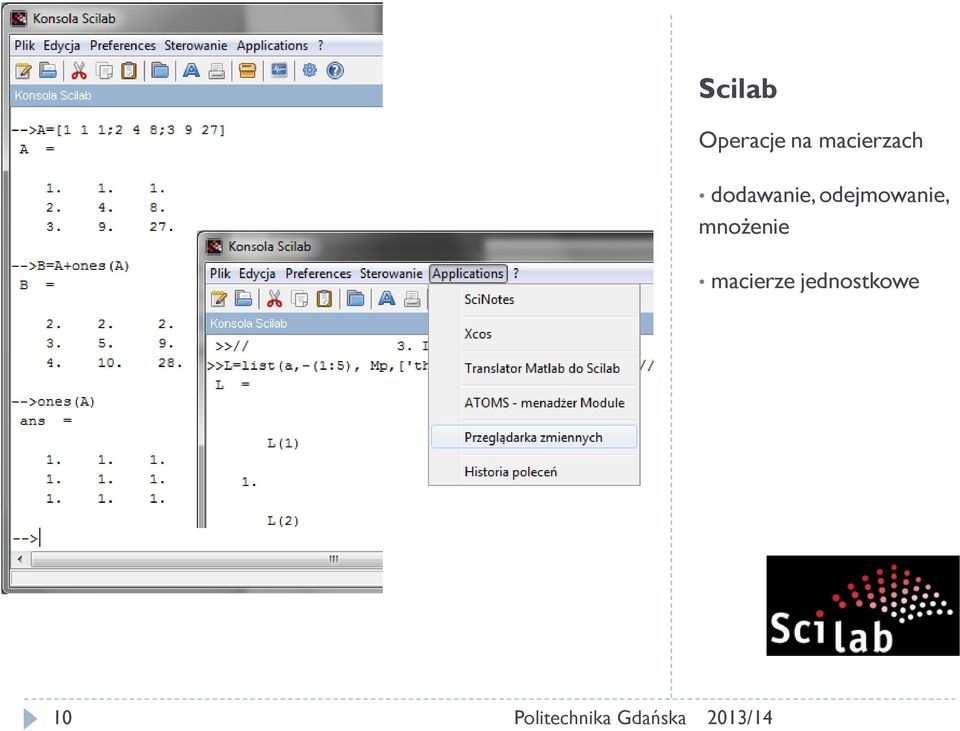
Task: Click command text A=[1 1 1;2 4 8;3 9 27]
Action: [132, 130]
